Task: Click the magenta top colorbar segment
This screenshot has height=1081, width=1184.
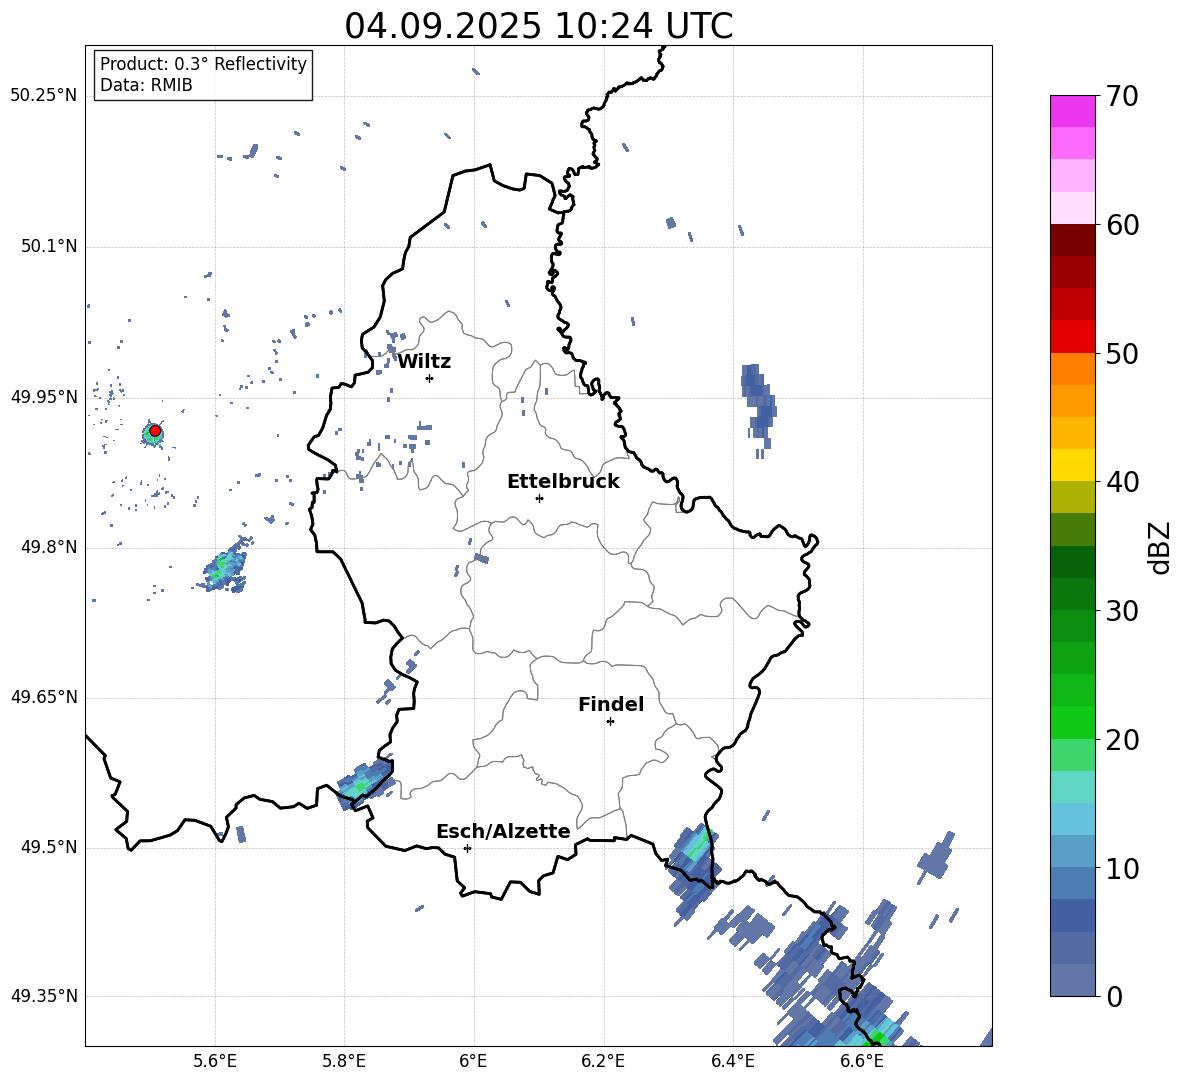Action: coord(1072,111)
